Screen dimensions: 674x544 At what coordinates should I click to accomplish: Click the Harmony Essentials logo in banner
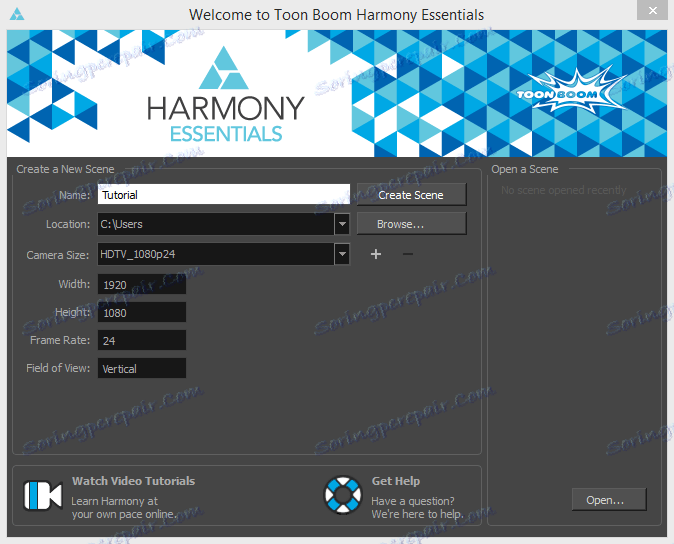(225, 95)
